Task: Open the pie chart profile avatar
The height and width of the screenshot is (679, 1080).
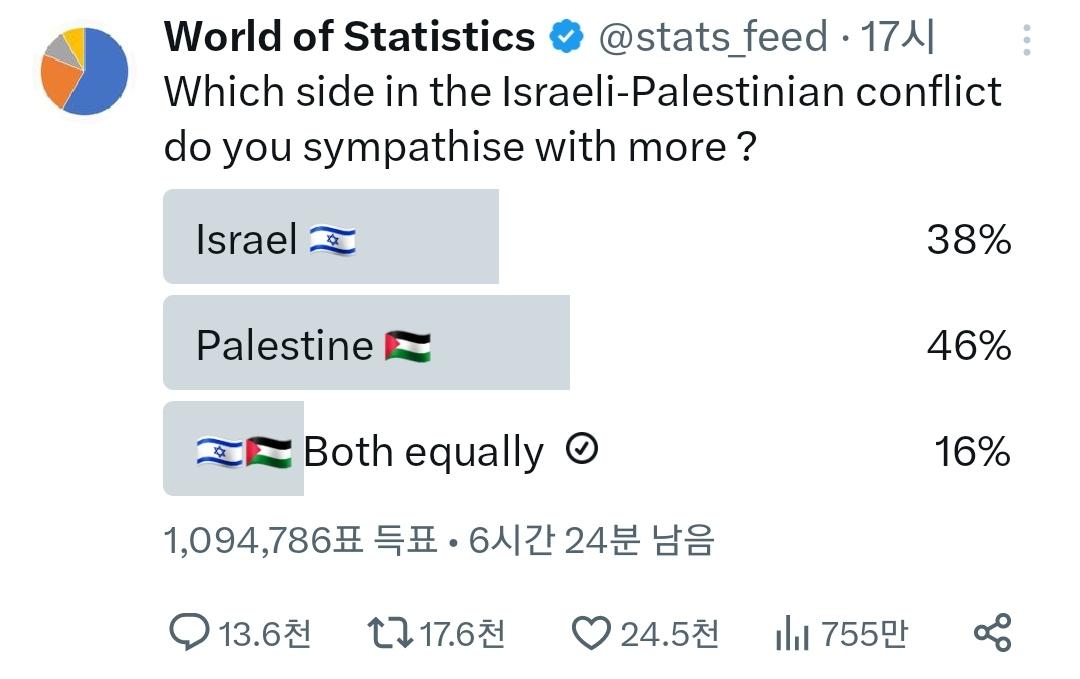Action: (84, 71)
